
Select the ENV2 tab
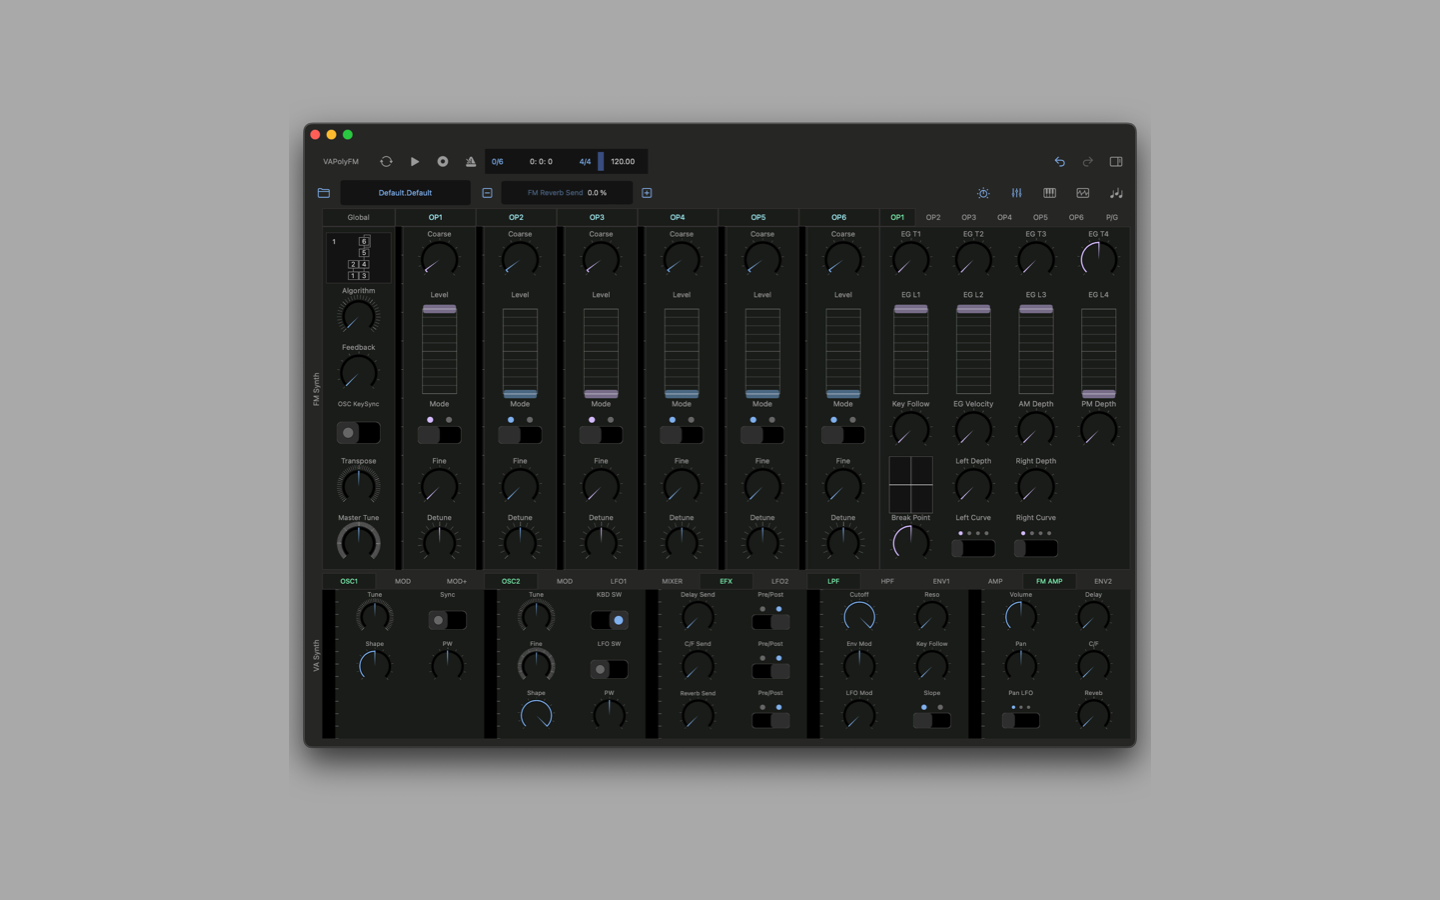[1103, 581]
